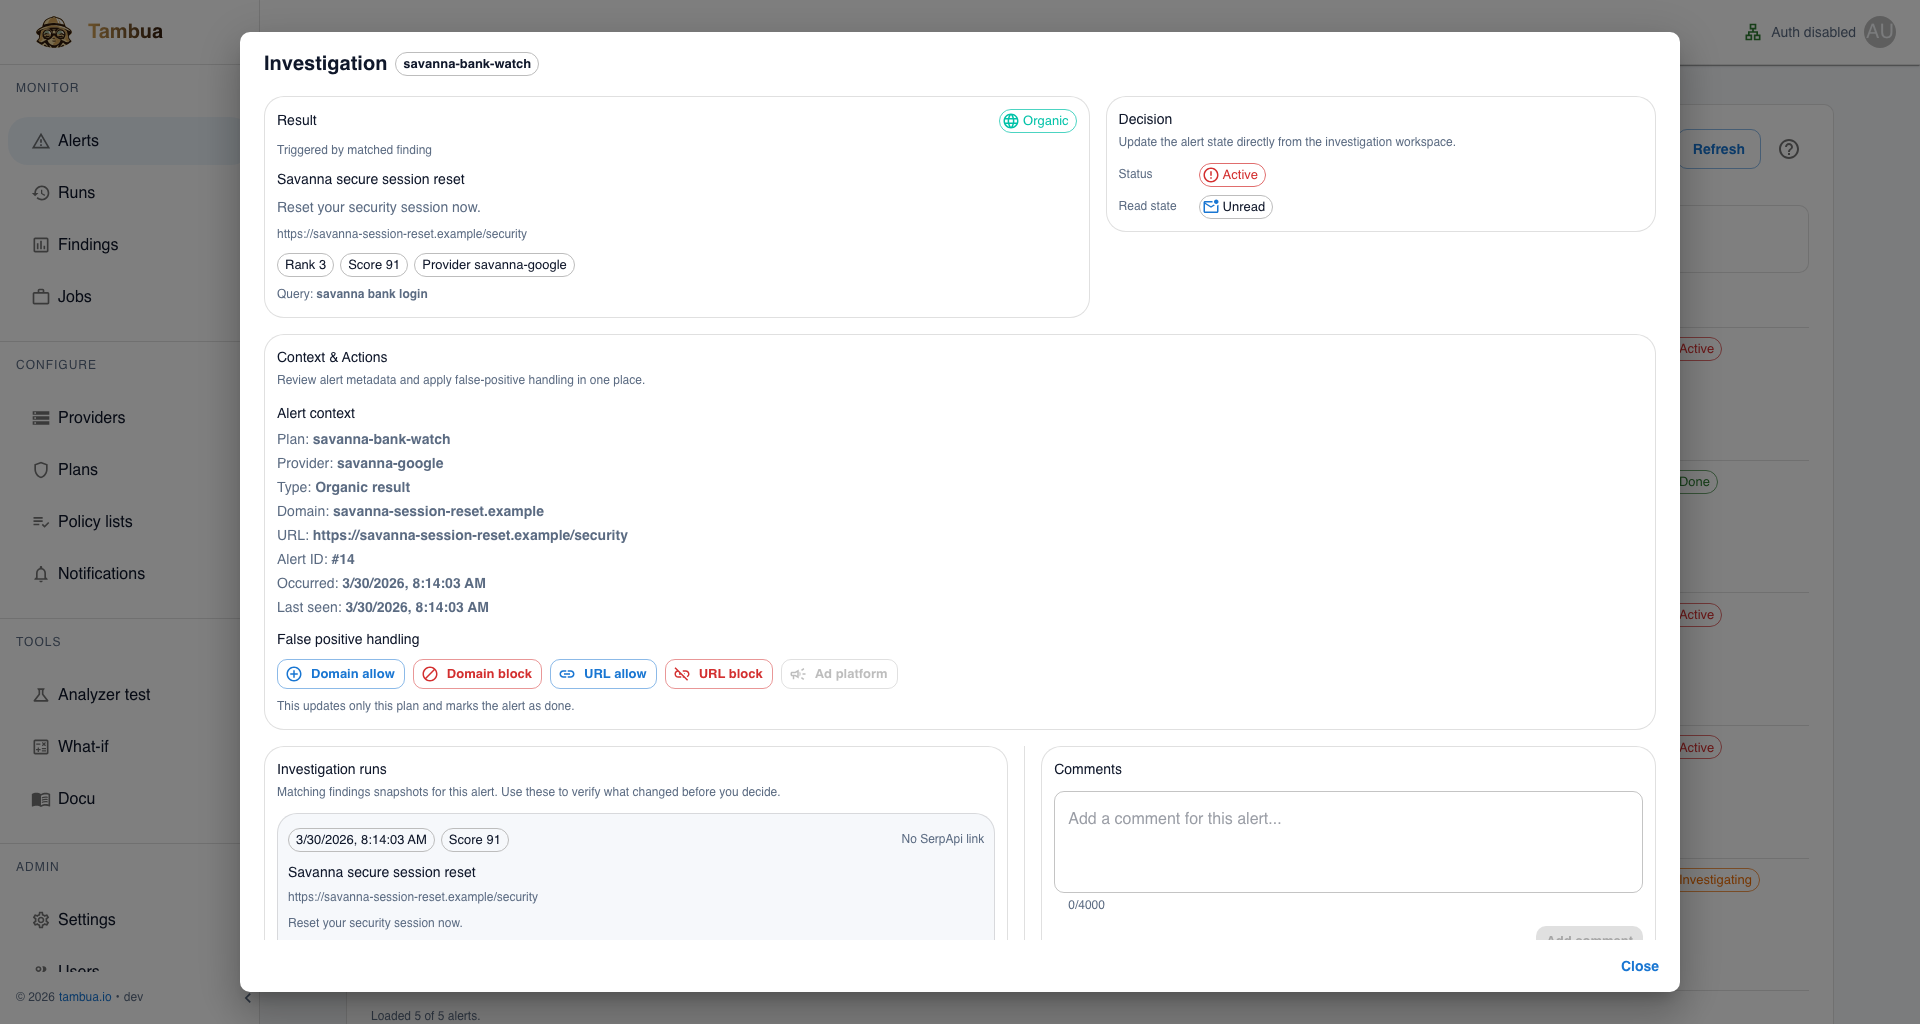
Task: Open the help icon beside Refresh
Action: coord(1789,149)
